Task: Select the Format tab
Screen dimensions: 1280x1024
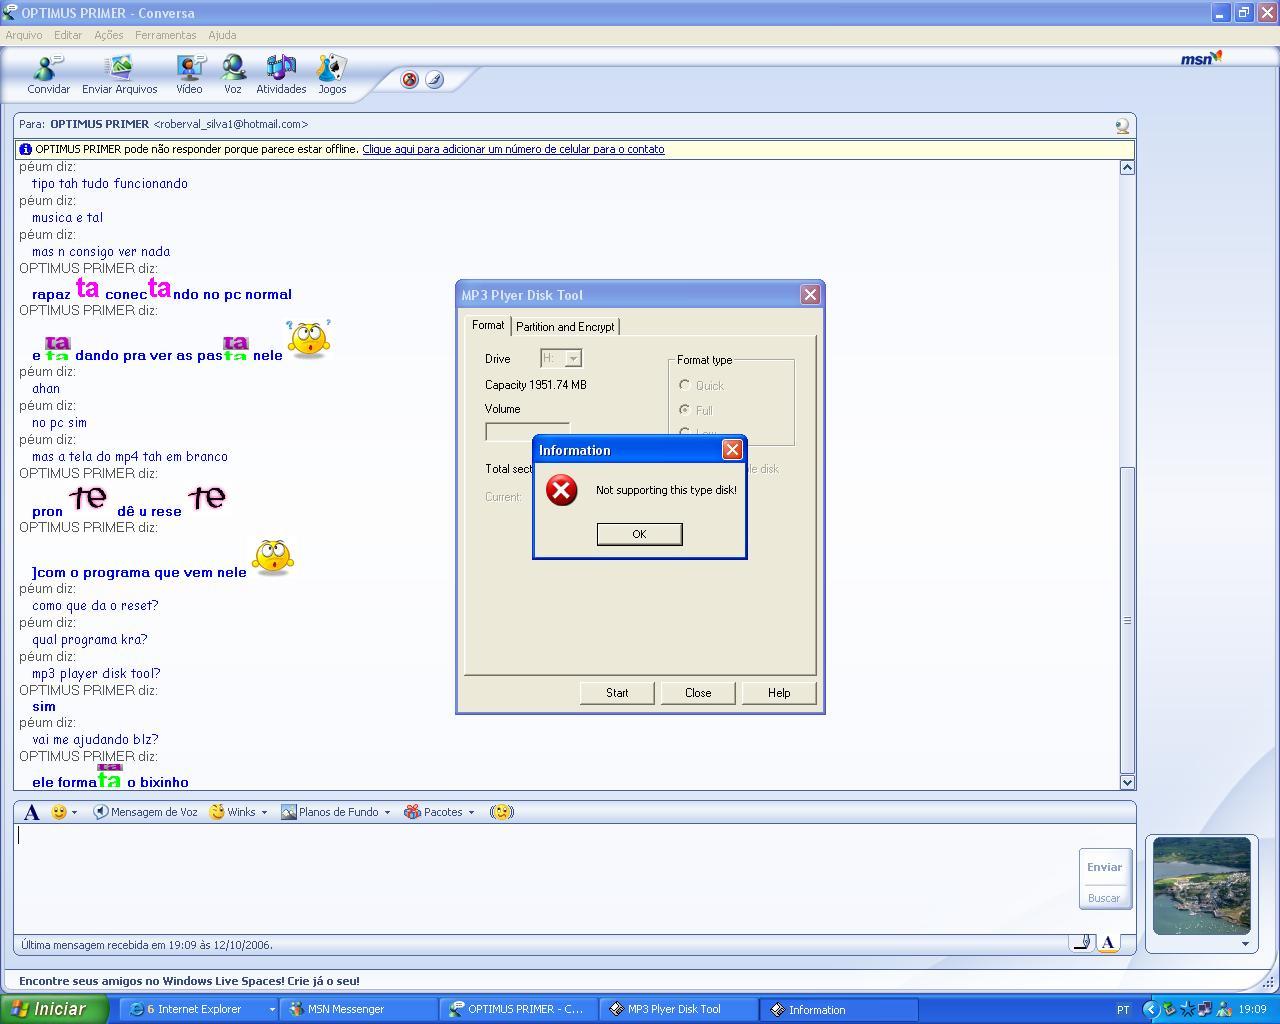Action: click(488, 325)
